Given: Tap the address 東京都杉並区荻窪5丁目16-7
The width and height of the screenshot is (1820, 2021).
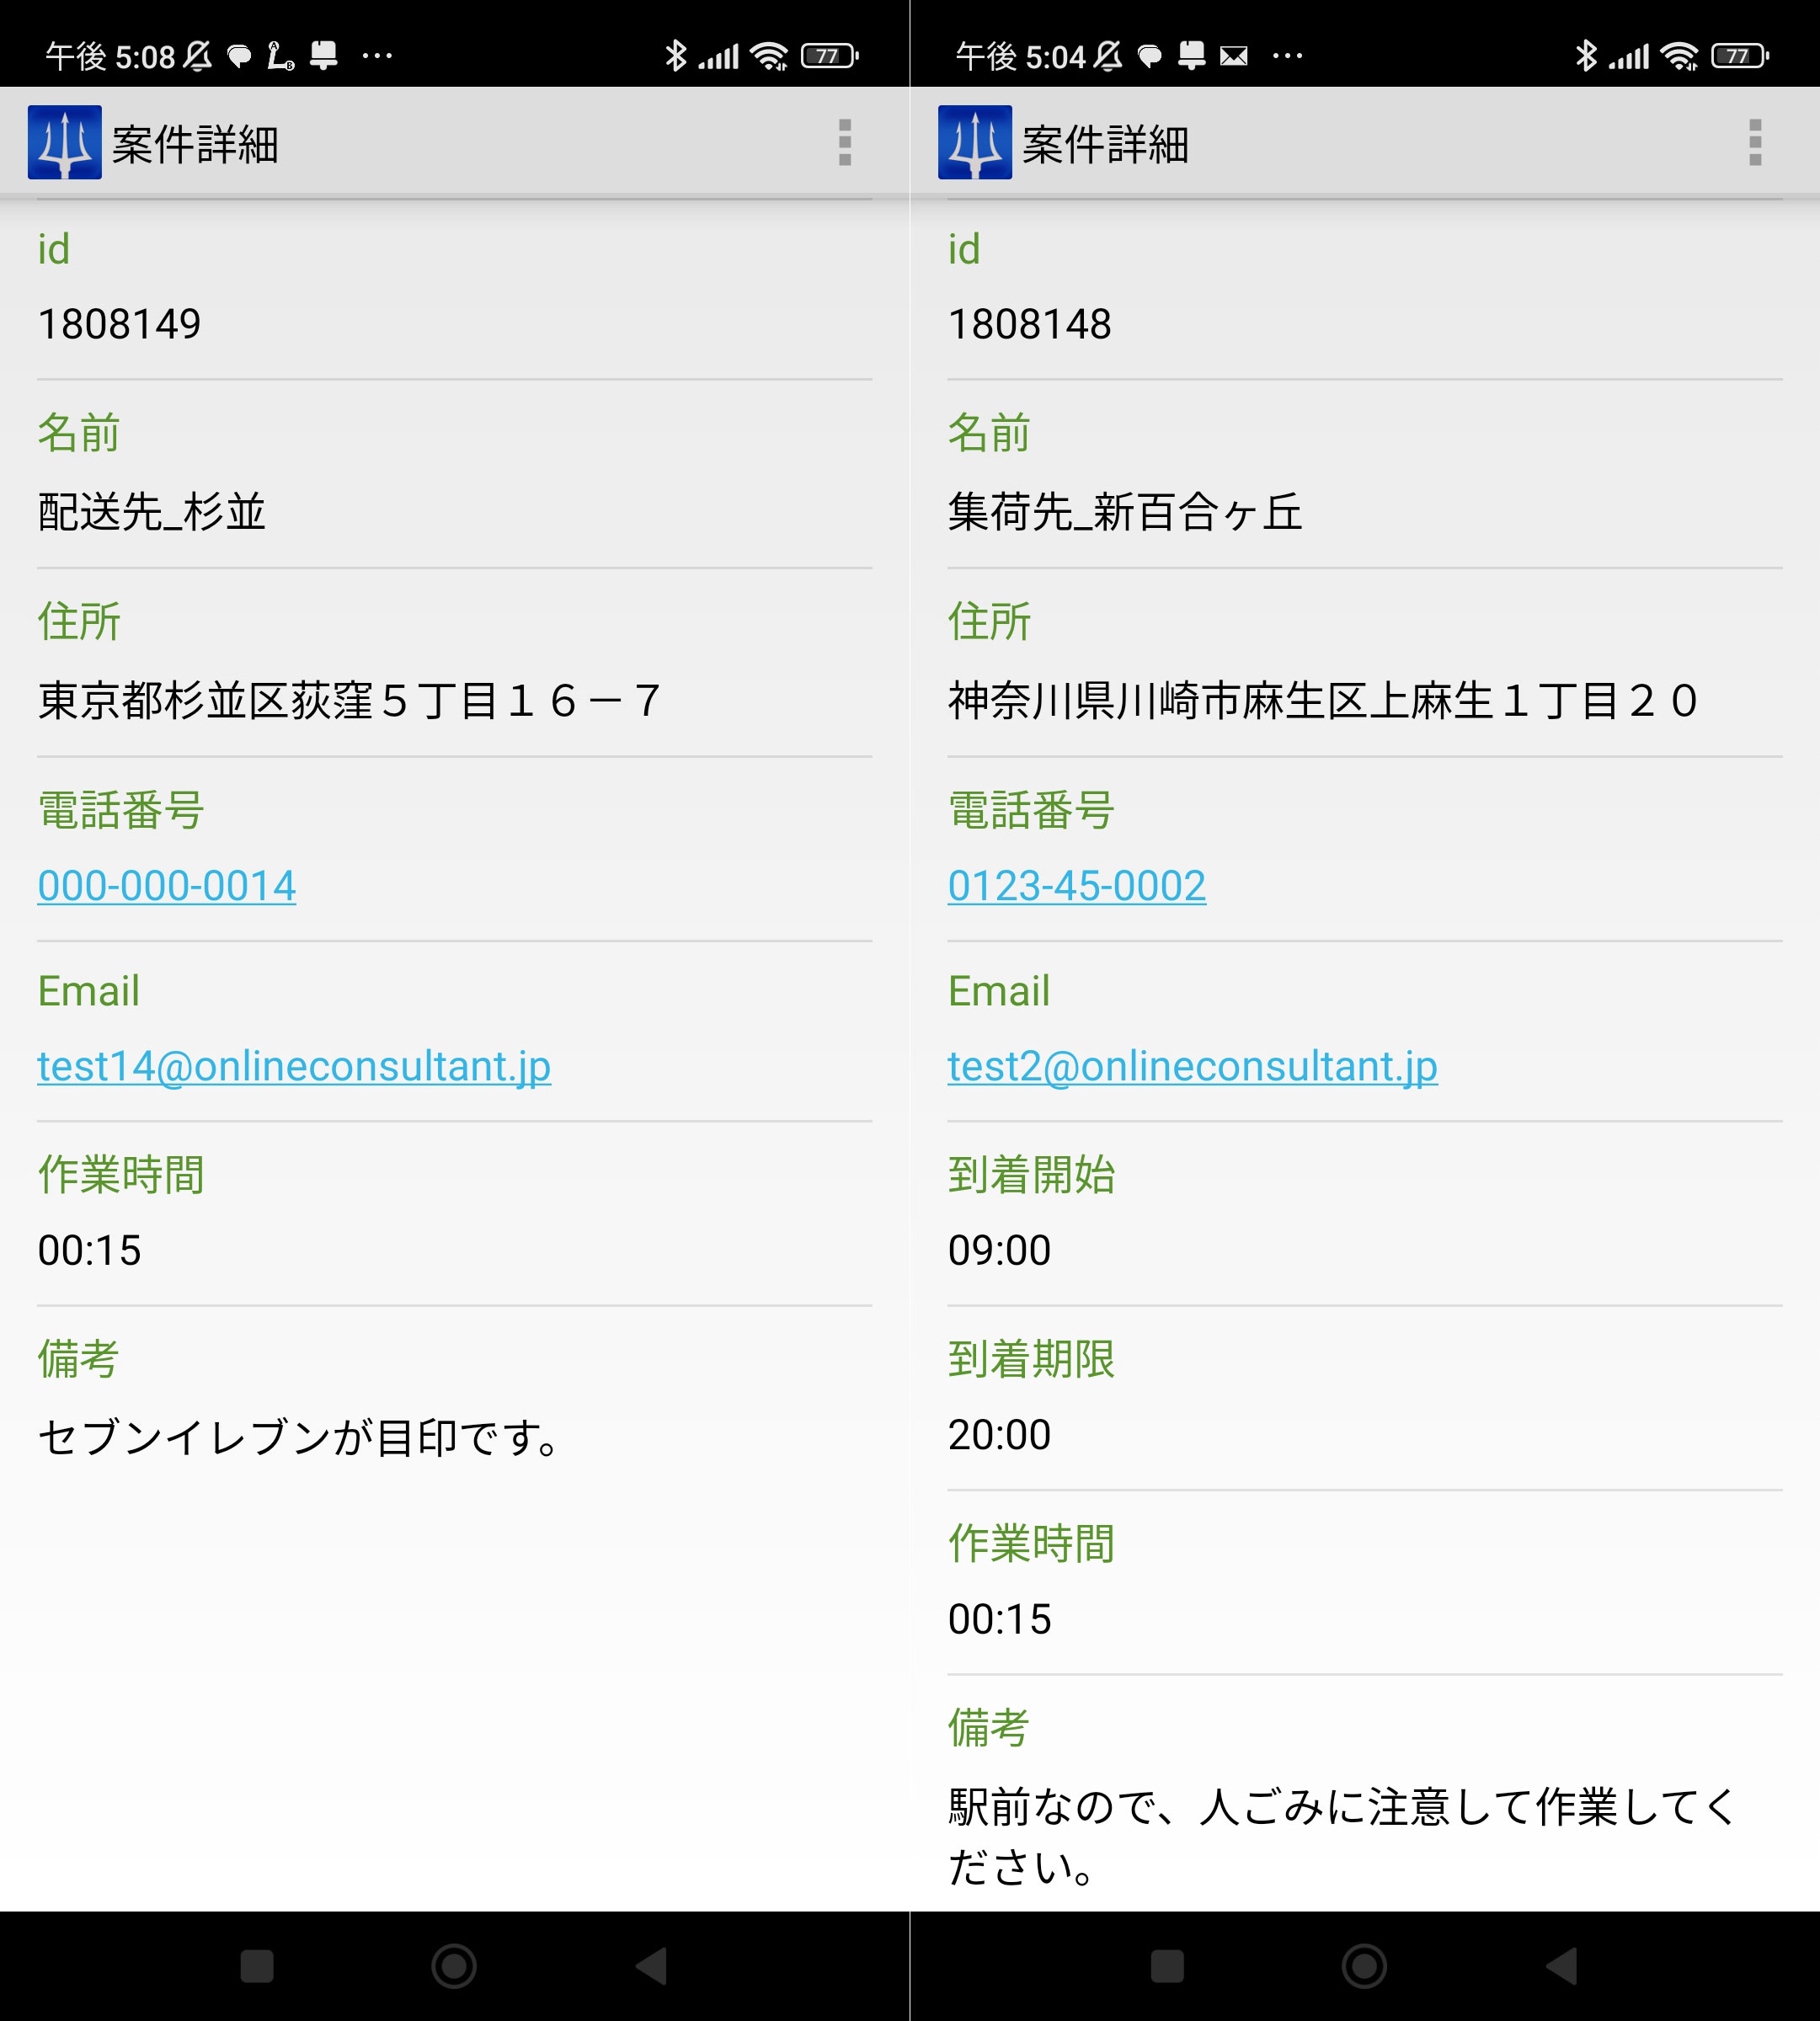Looking at the screenshot, I should point(348,700).
